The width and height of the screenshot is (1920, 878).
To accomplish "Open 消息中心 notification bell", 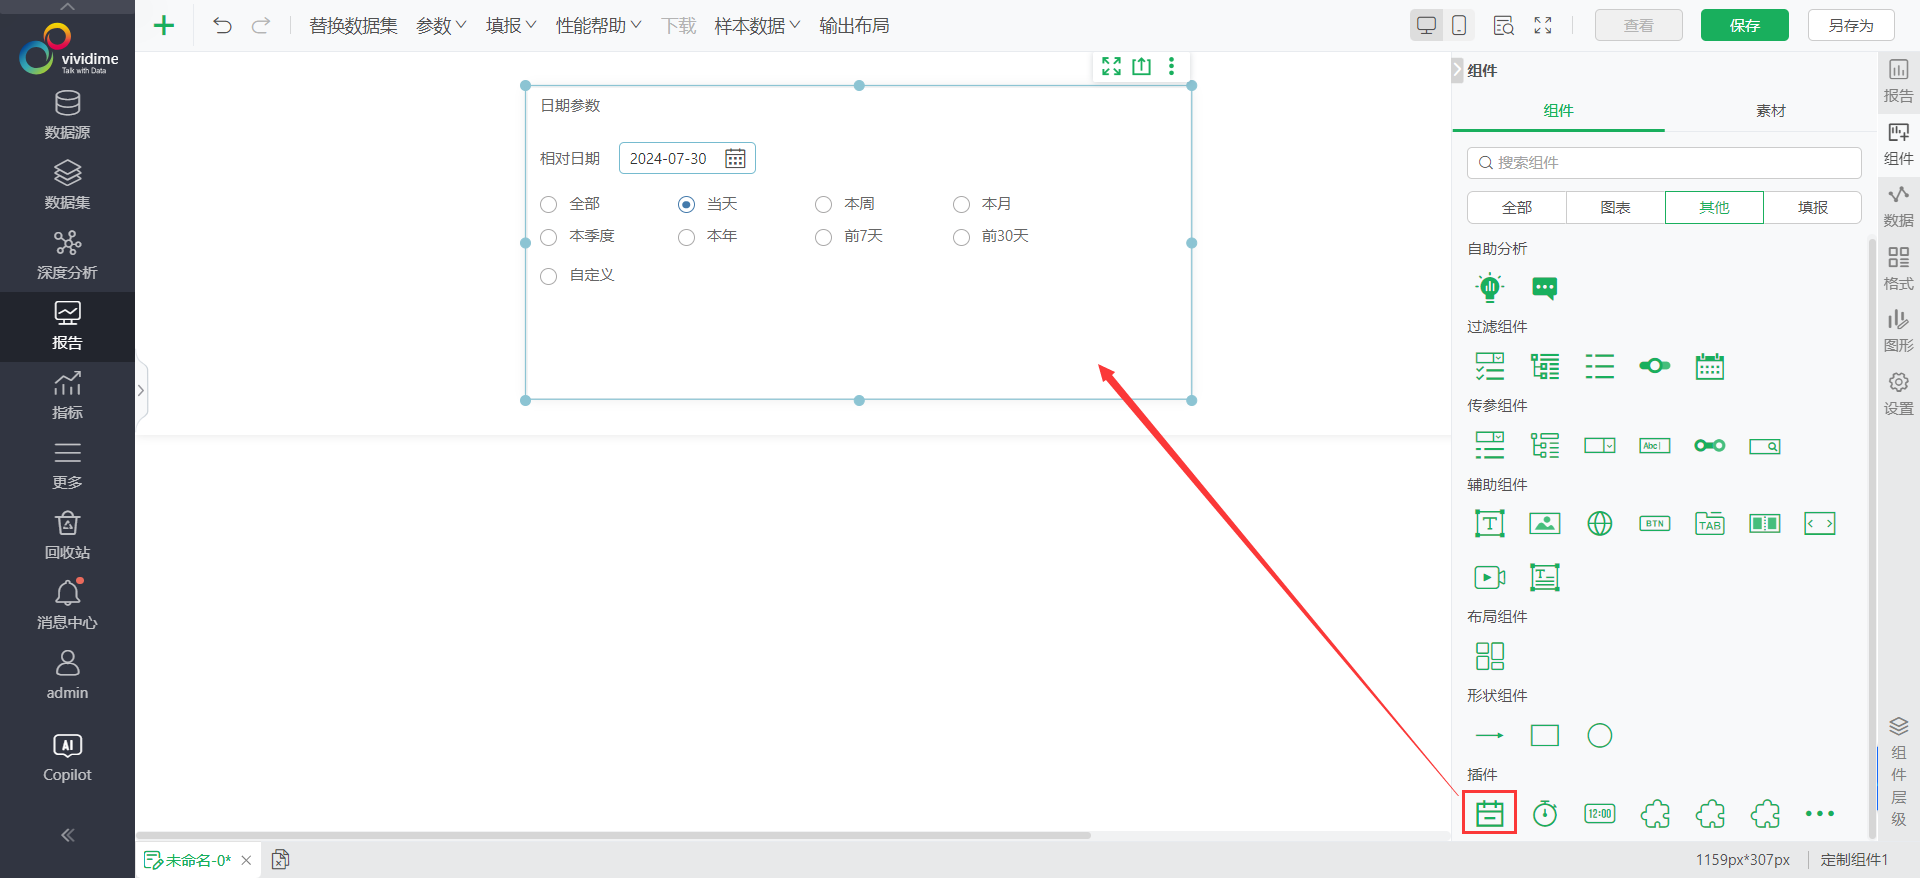I will pyautogui.click(x=67, y=605).
